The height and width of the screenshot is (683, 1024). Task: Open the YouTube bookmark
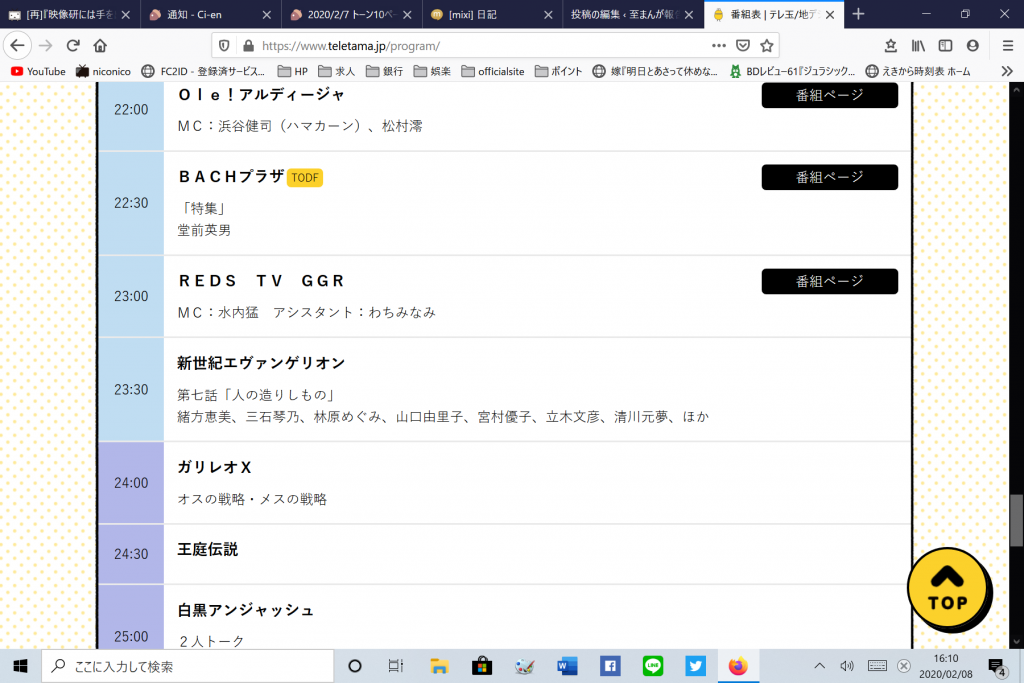click(x=39, y=71)
